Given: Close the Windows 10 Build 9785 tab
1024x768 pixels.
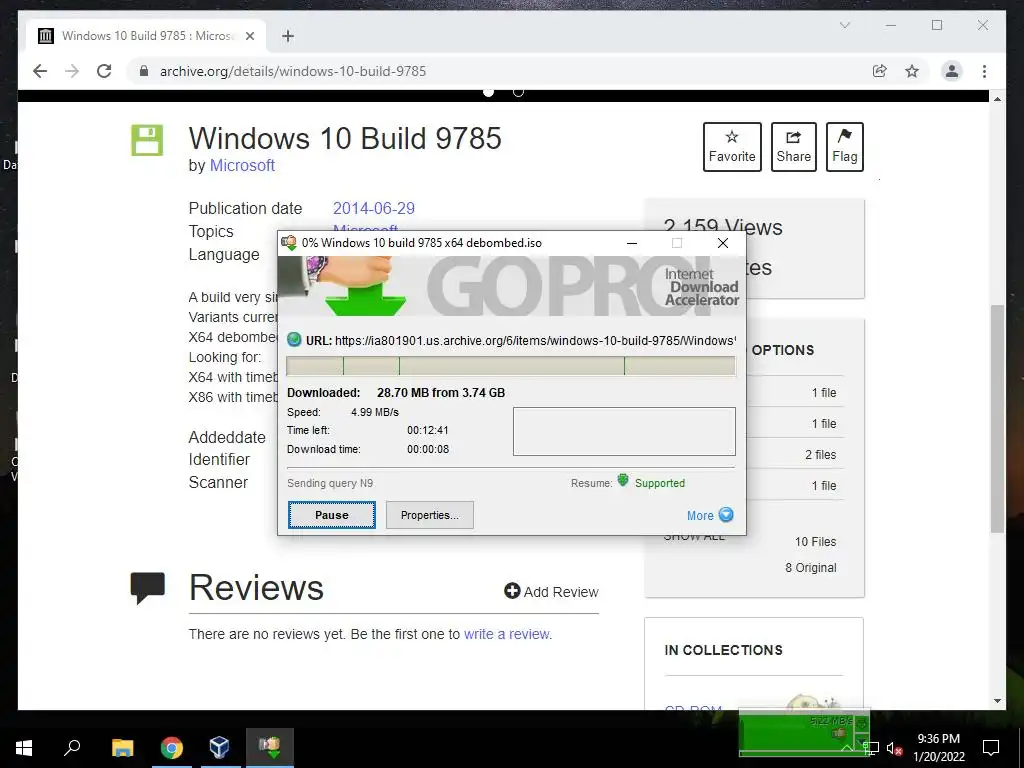Looking at the screenshot, I should (x=249, y=36).
